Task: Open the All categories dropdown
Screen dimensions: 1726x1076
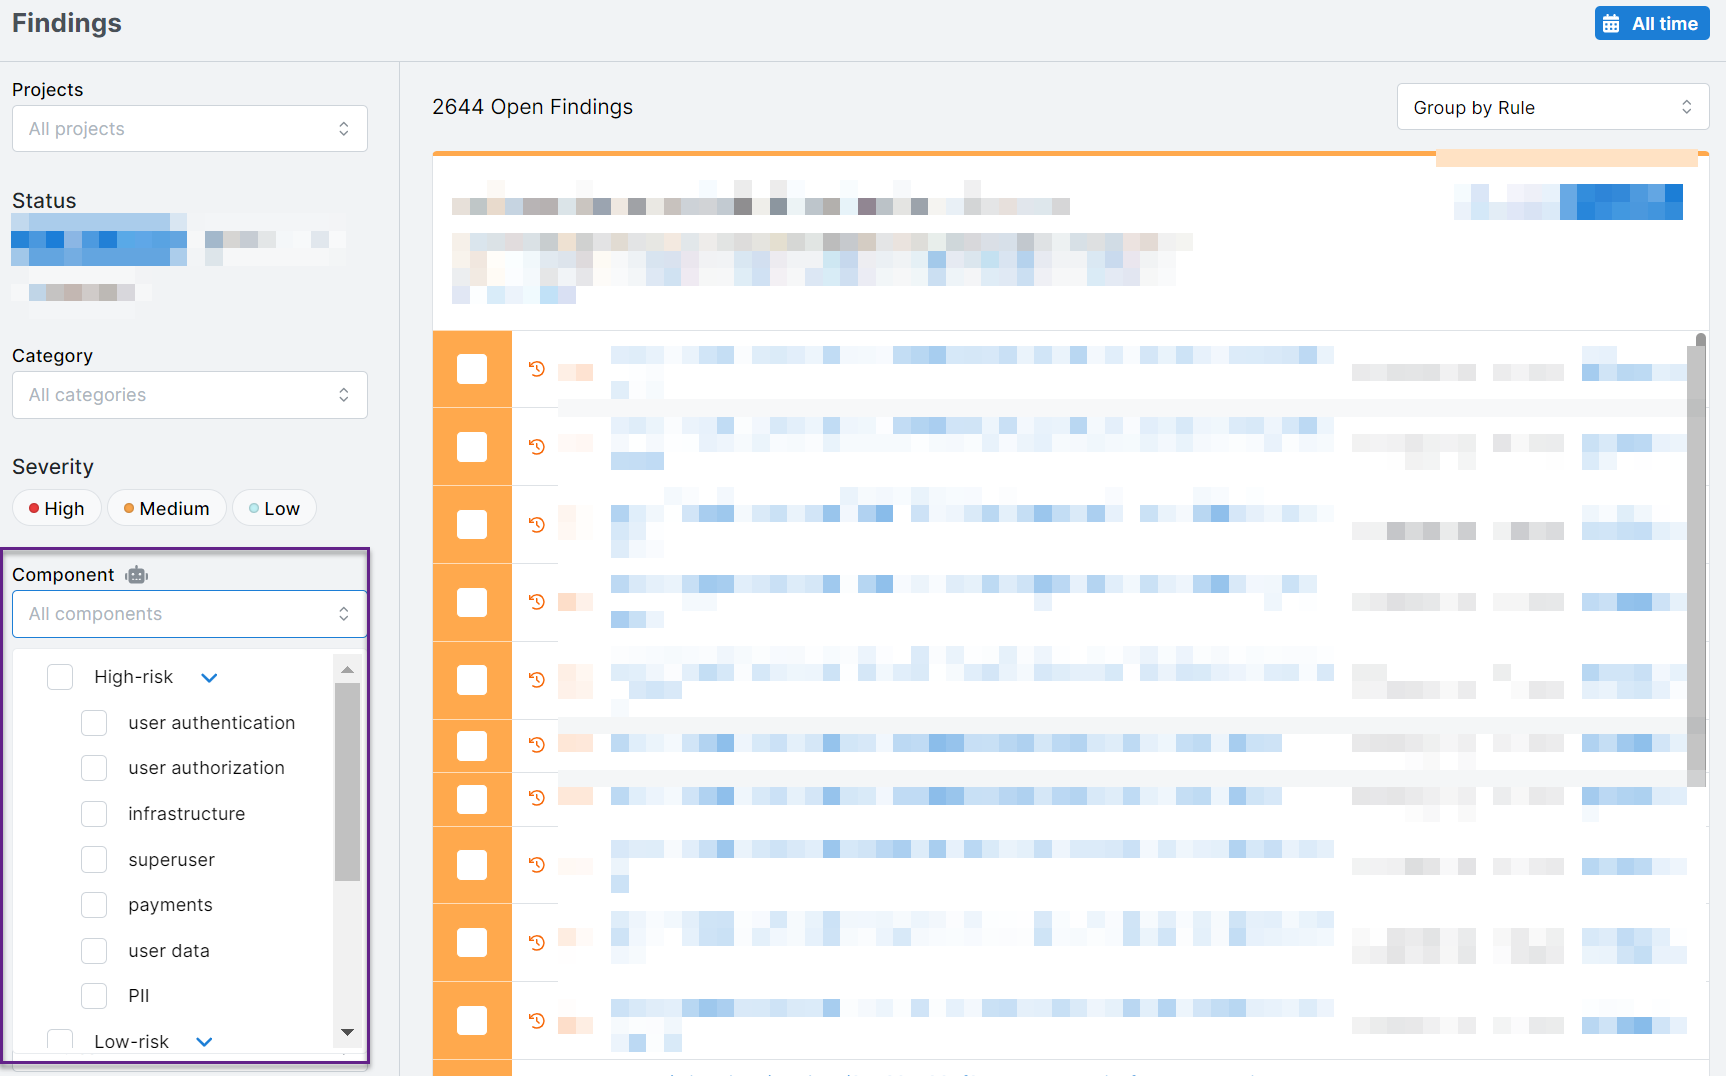Action: [189, 394]
